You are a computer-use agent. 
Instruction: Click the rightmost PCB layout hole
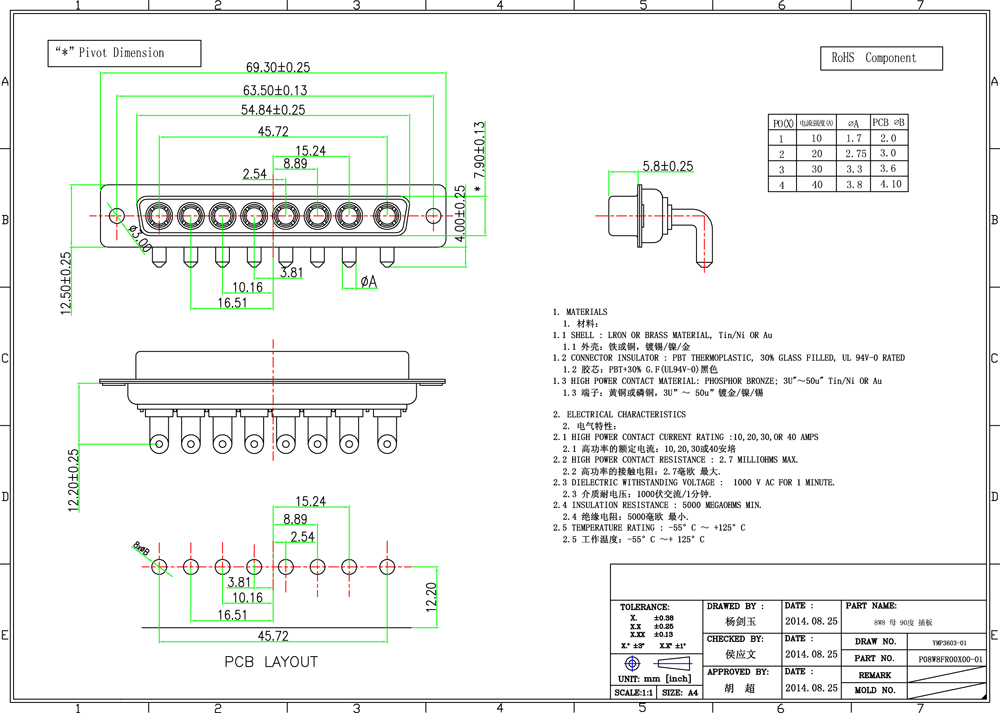tap(385, 567)
